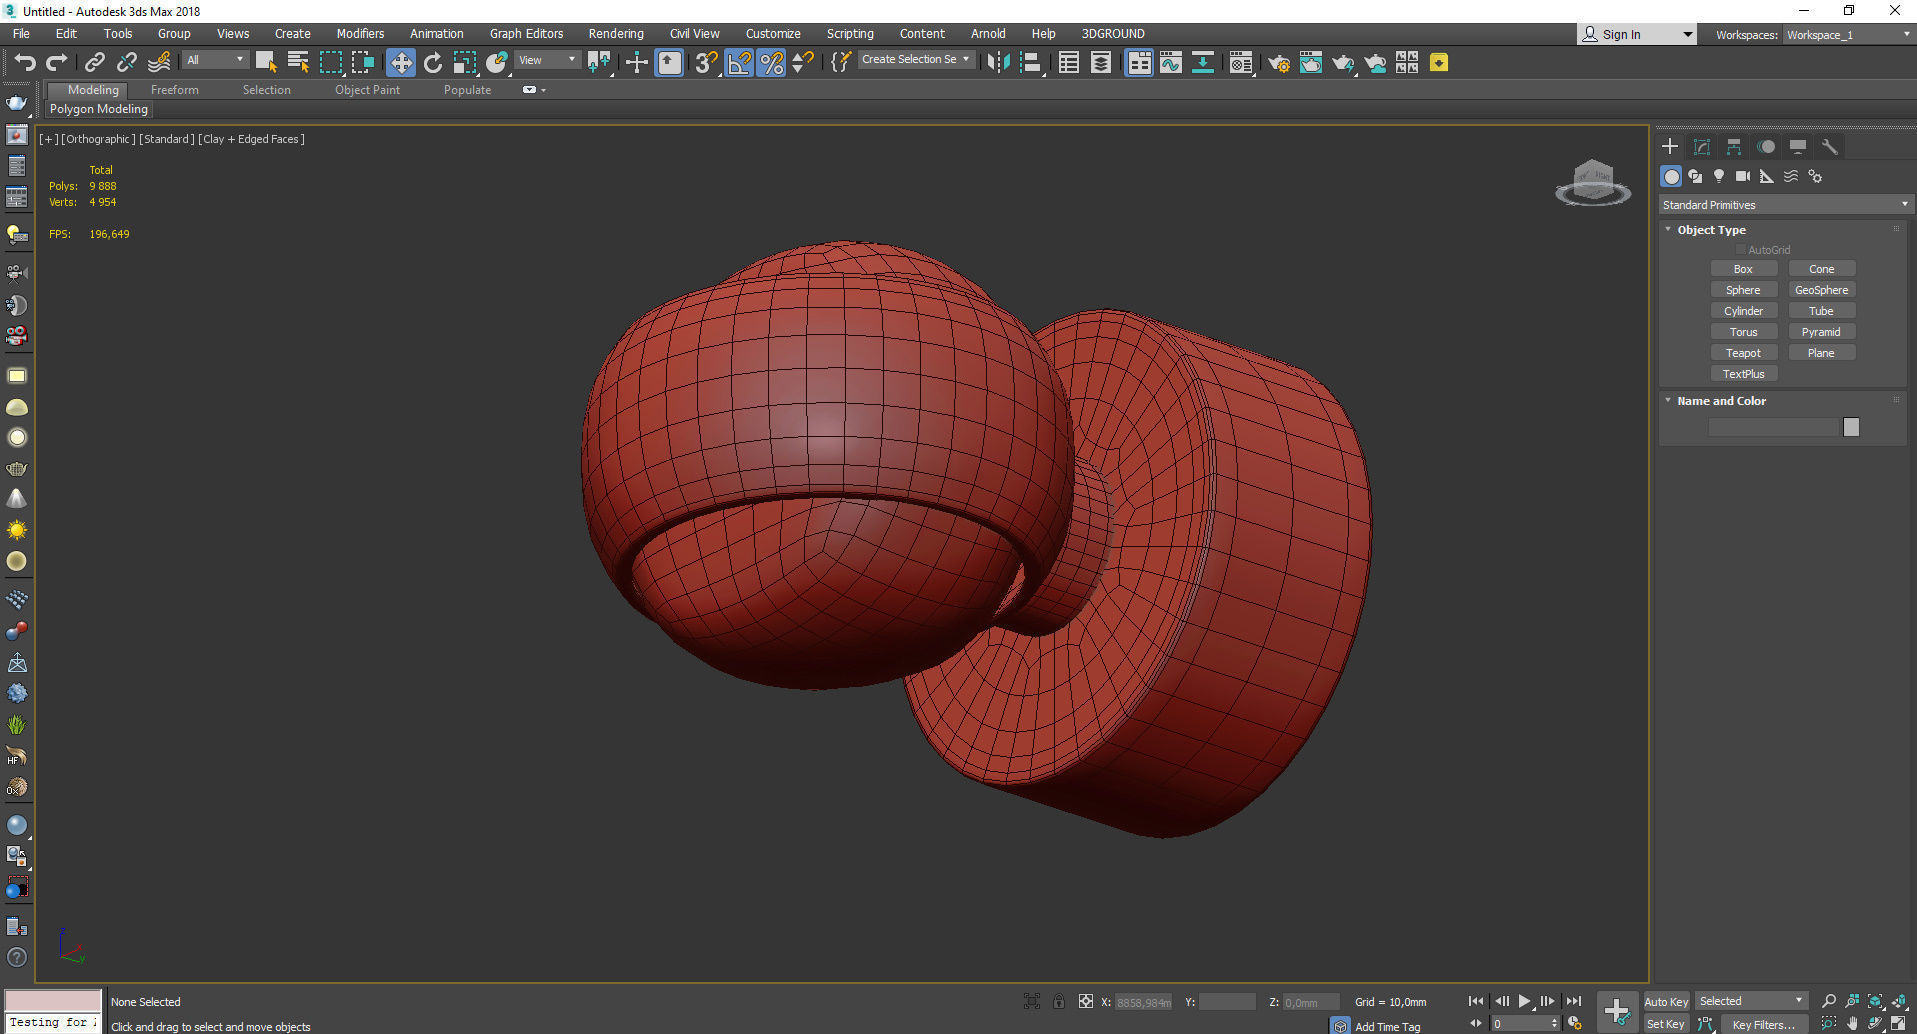Click the Set Key button

click(x=1666, y=1024)
